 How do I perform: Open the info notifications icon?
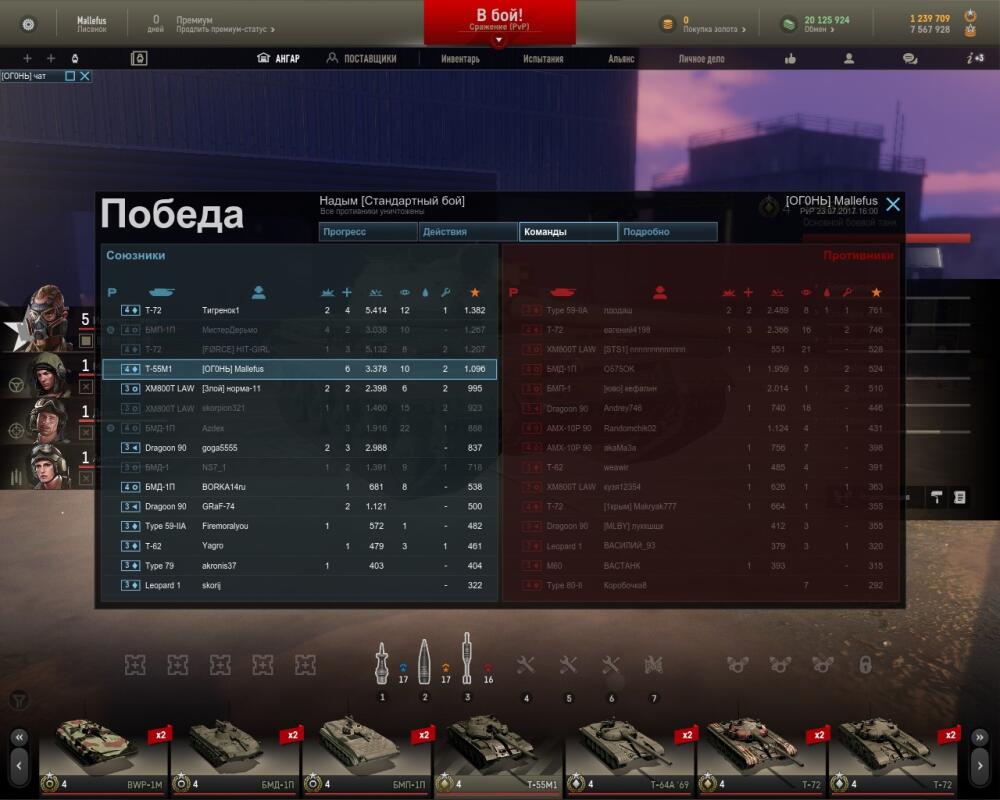click(974, 58)
